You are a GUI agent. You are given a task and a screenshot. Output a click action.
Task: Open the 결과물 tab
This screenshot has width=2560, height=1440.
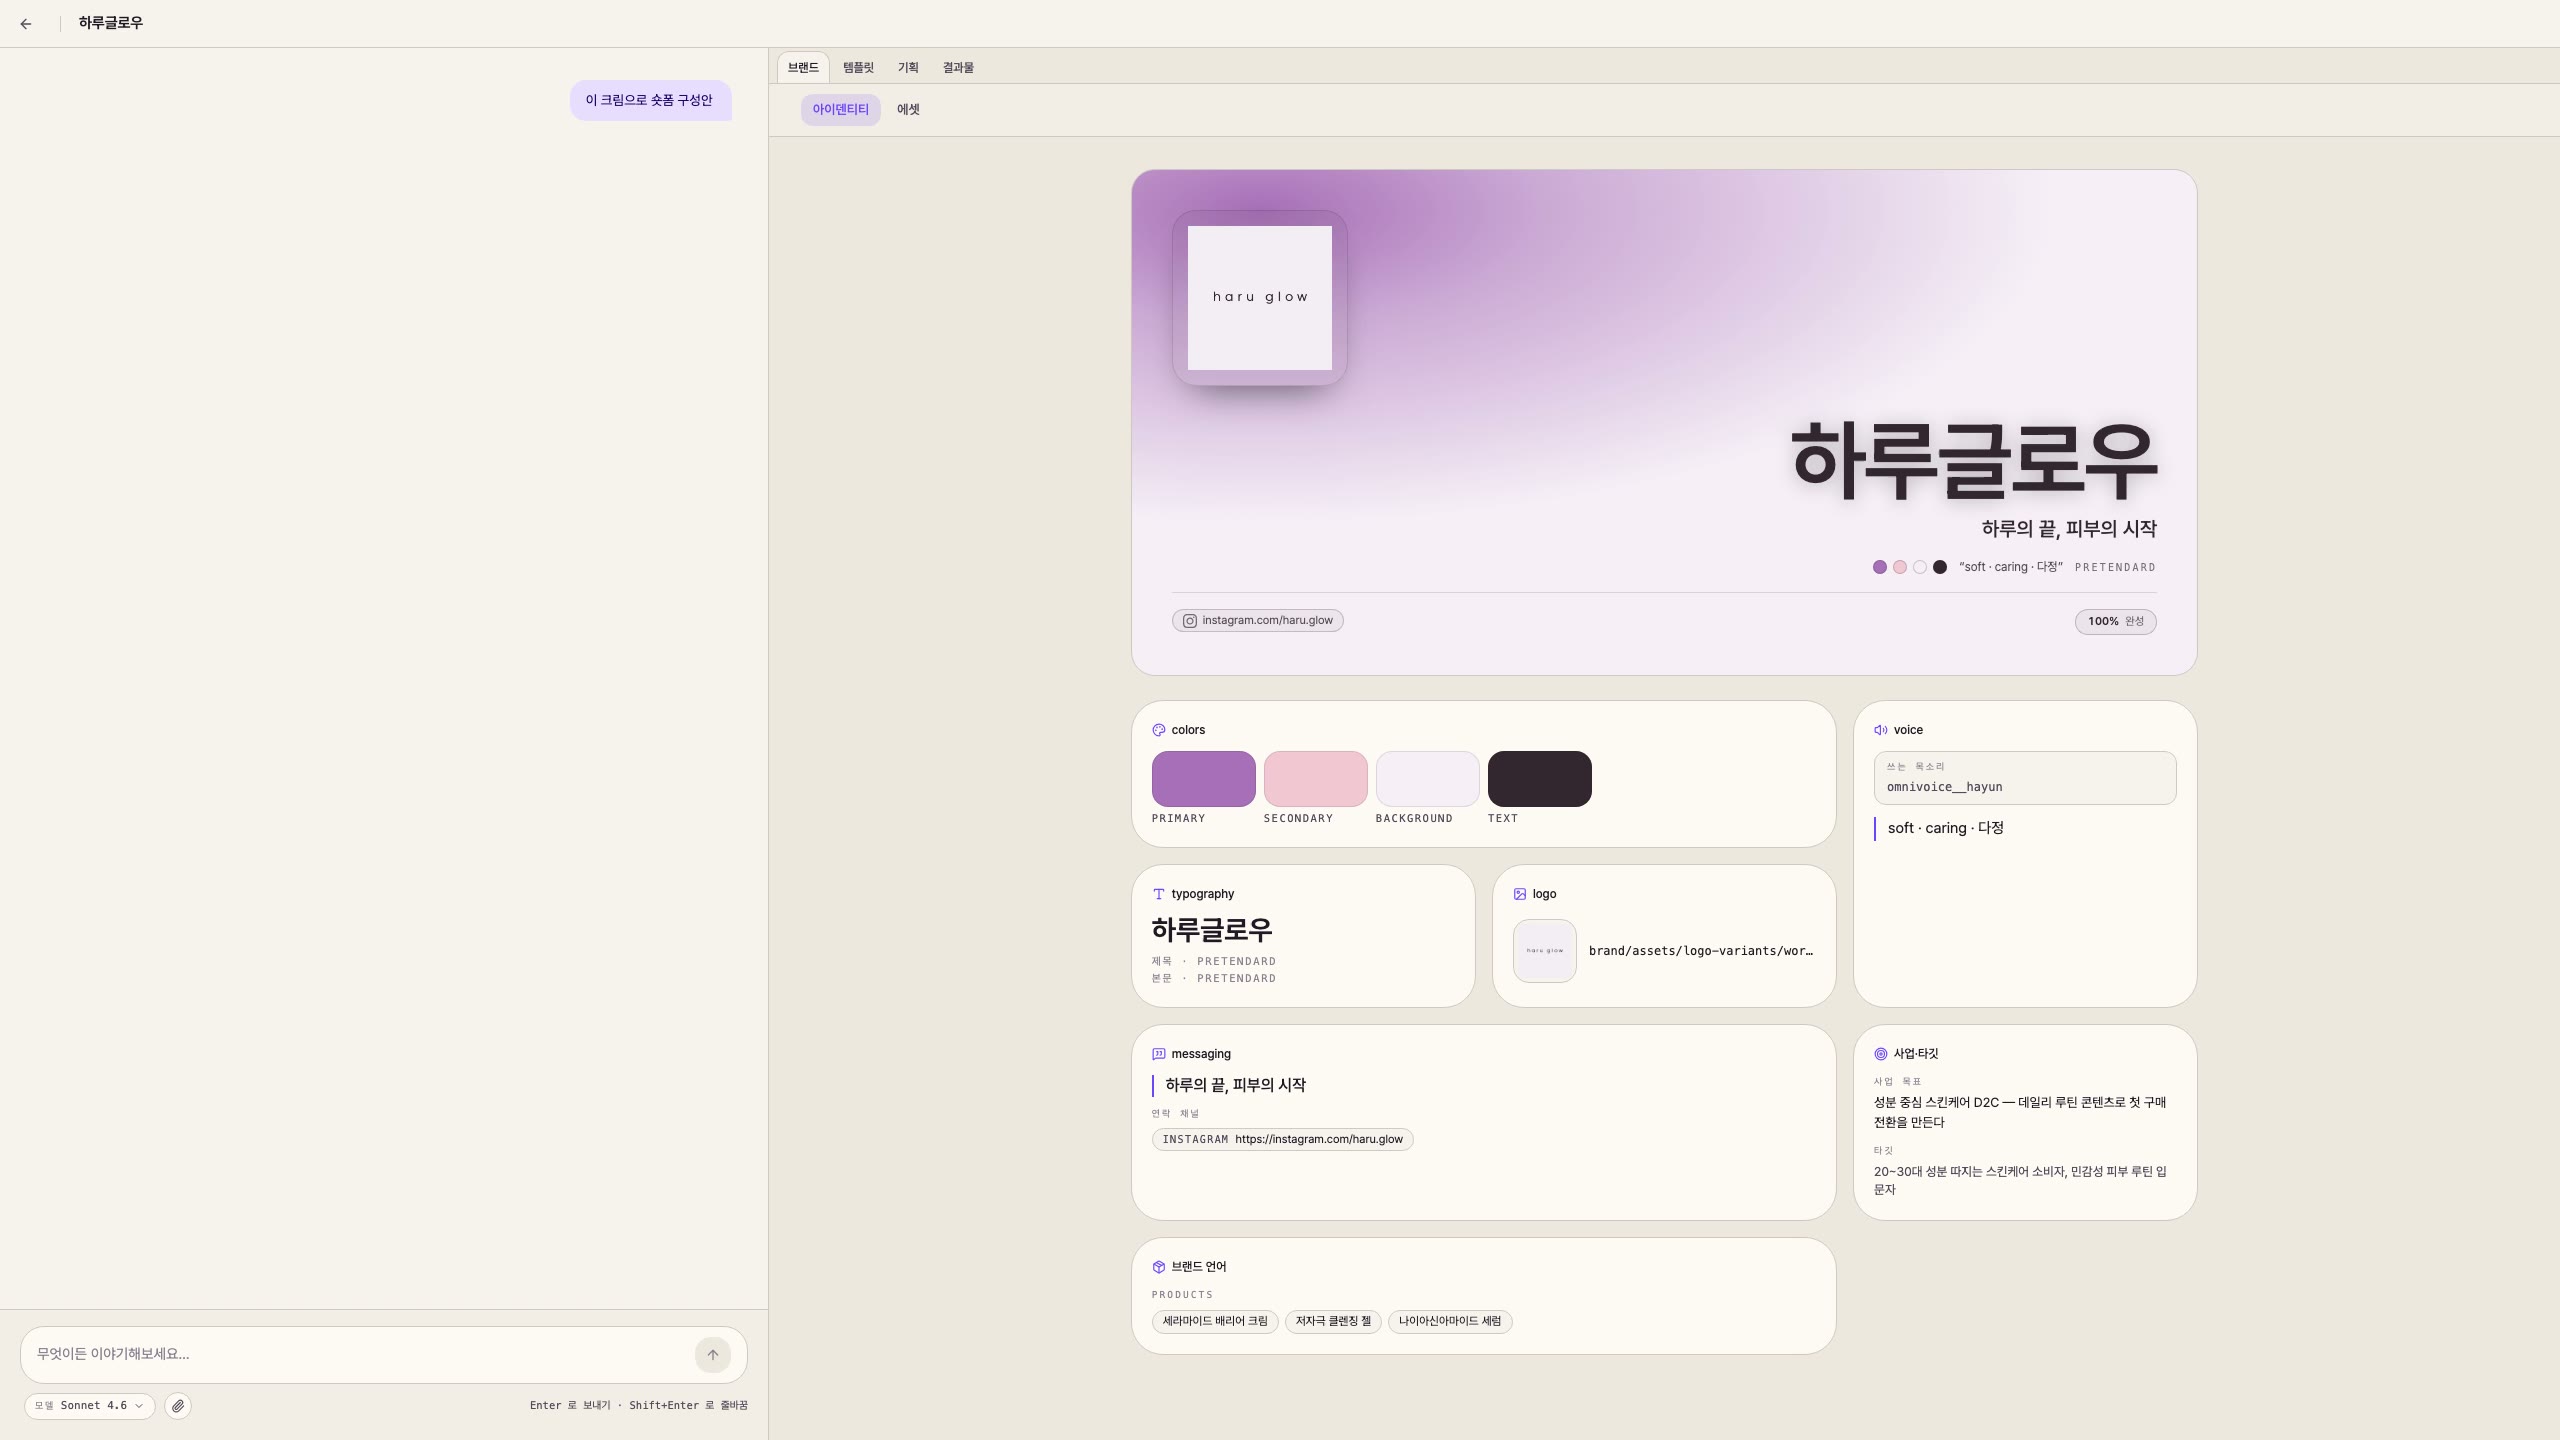958,68
